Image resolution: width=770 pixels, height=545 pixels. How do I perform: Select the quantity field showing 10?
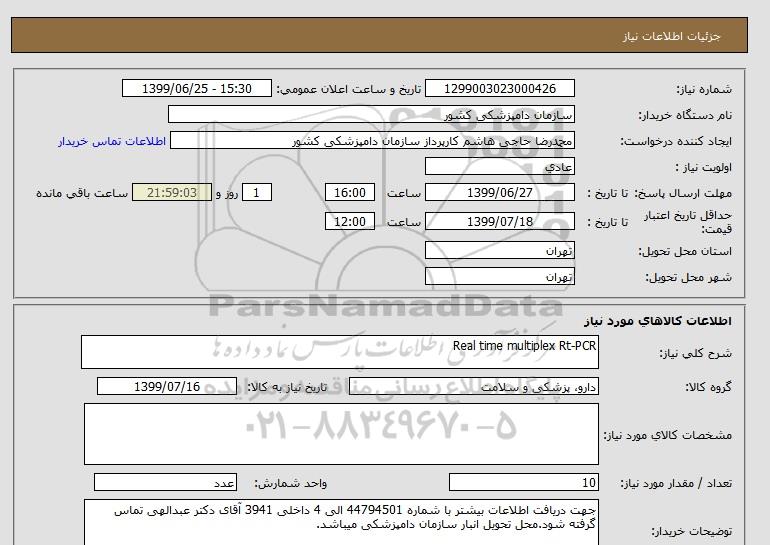[x=523, y=482]
